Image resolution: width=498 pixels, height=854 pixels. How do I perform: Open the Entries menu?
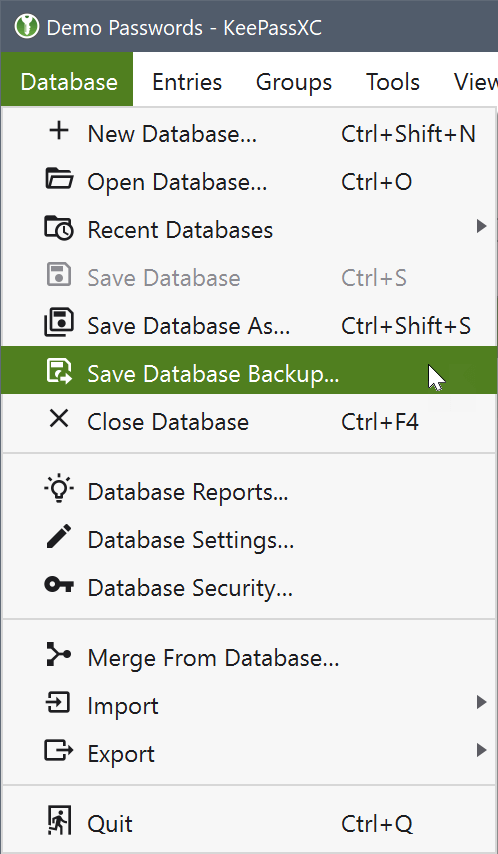tap(187, 82)
